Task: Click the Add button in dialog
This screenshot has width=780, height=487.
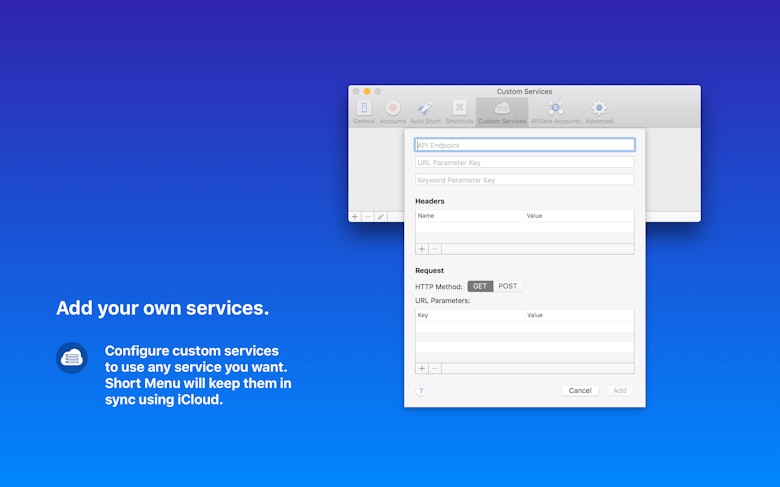Action: tap(619, 390)
